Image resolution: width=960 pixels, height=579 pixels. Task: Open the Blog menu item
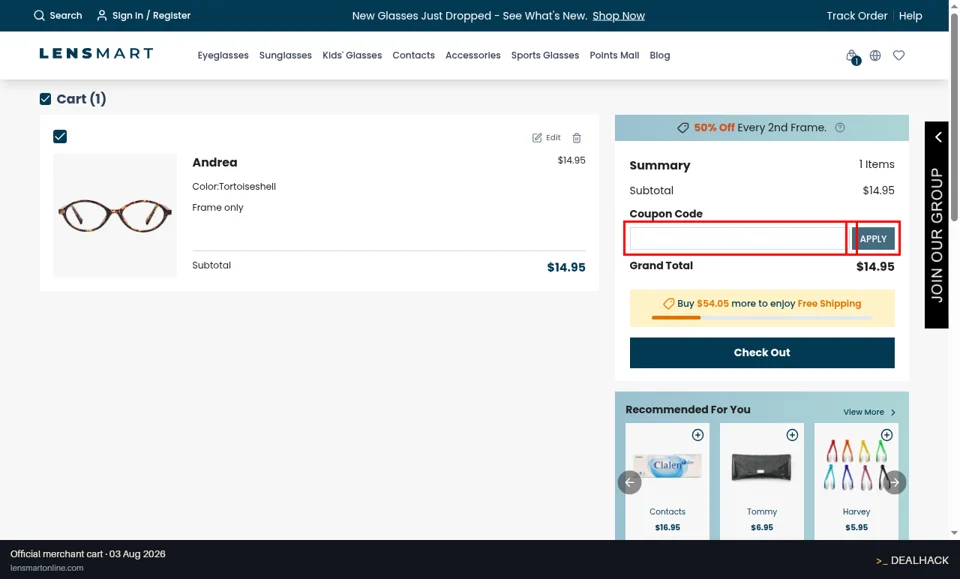coord(659,55)
